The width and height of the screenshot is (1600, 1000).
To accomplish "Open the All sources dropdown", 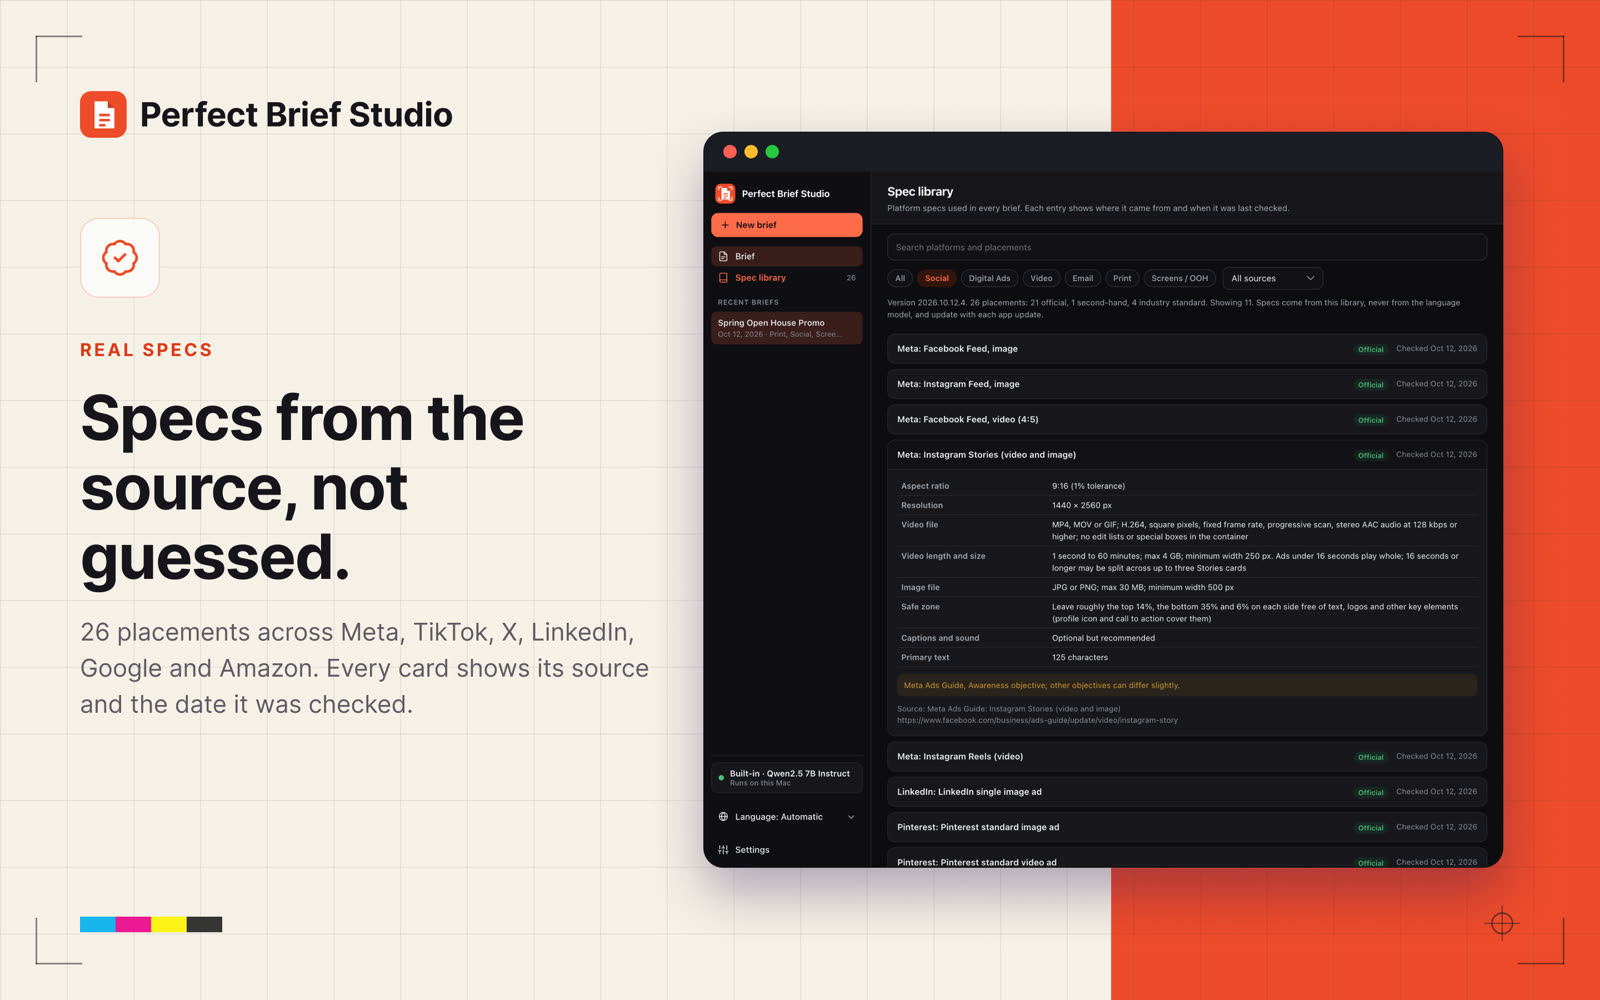I will tap(1272, 278).
